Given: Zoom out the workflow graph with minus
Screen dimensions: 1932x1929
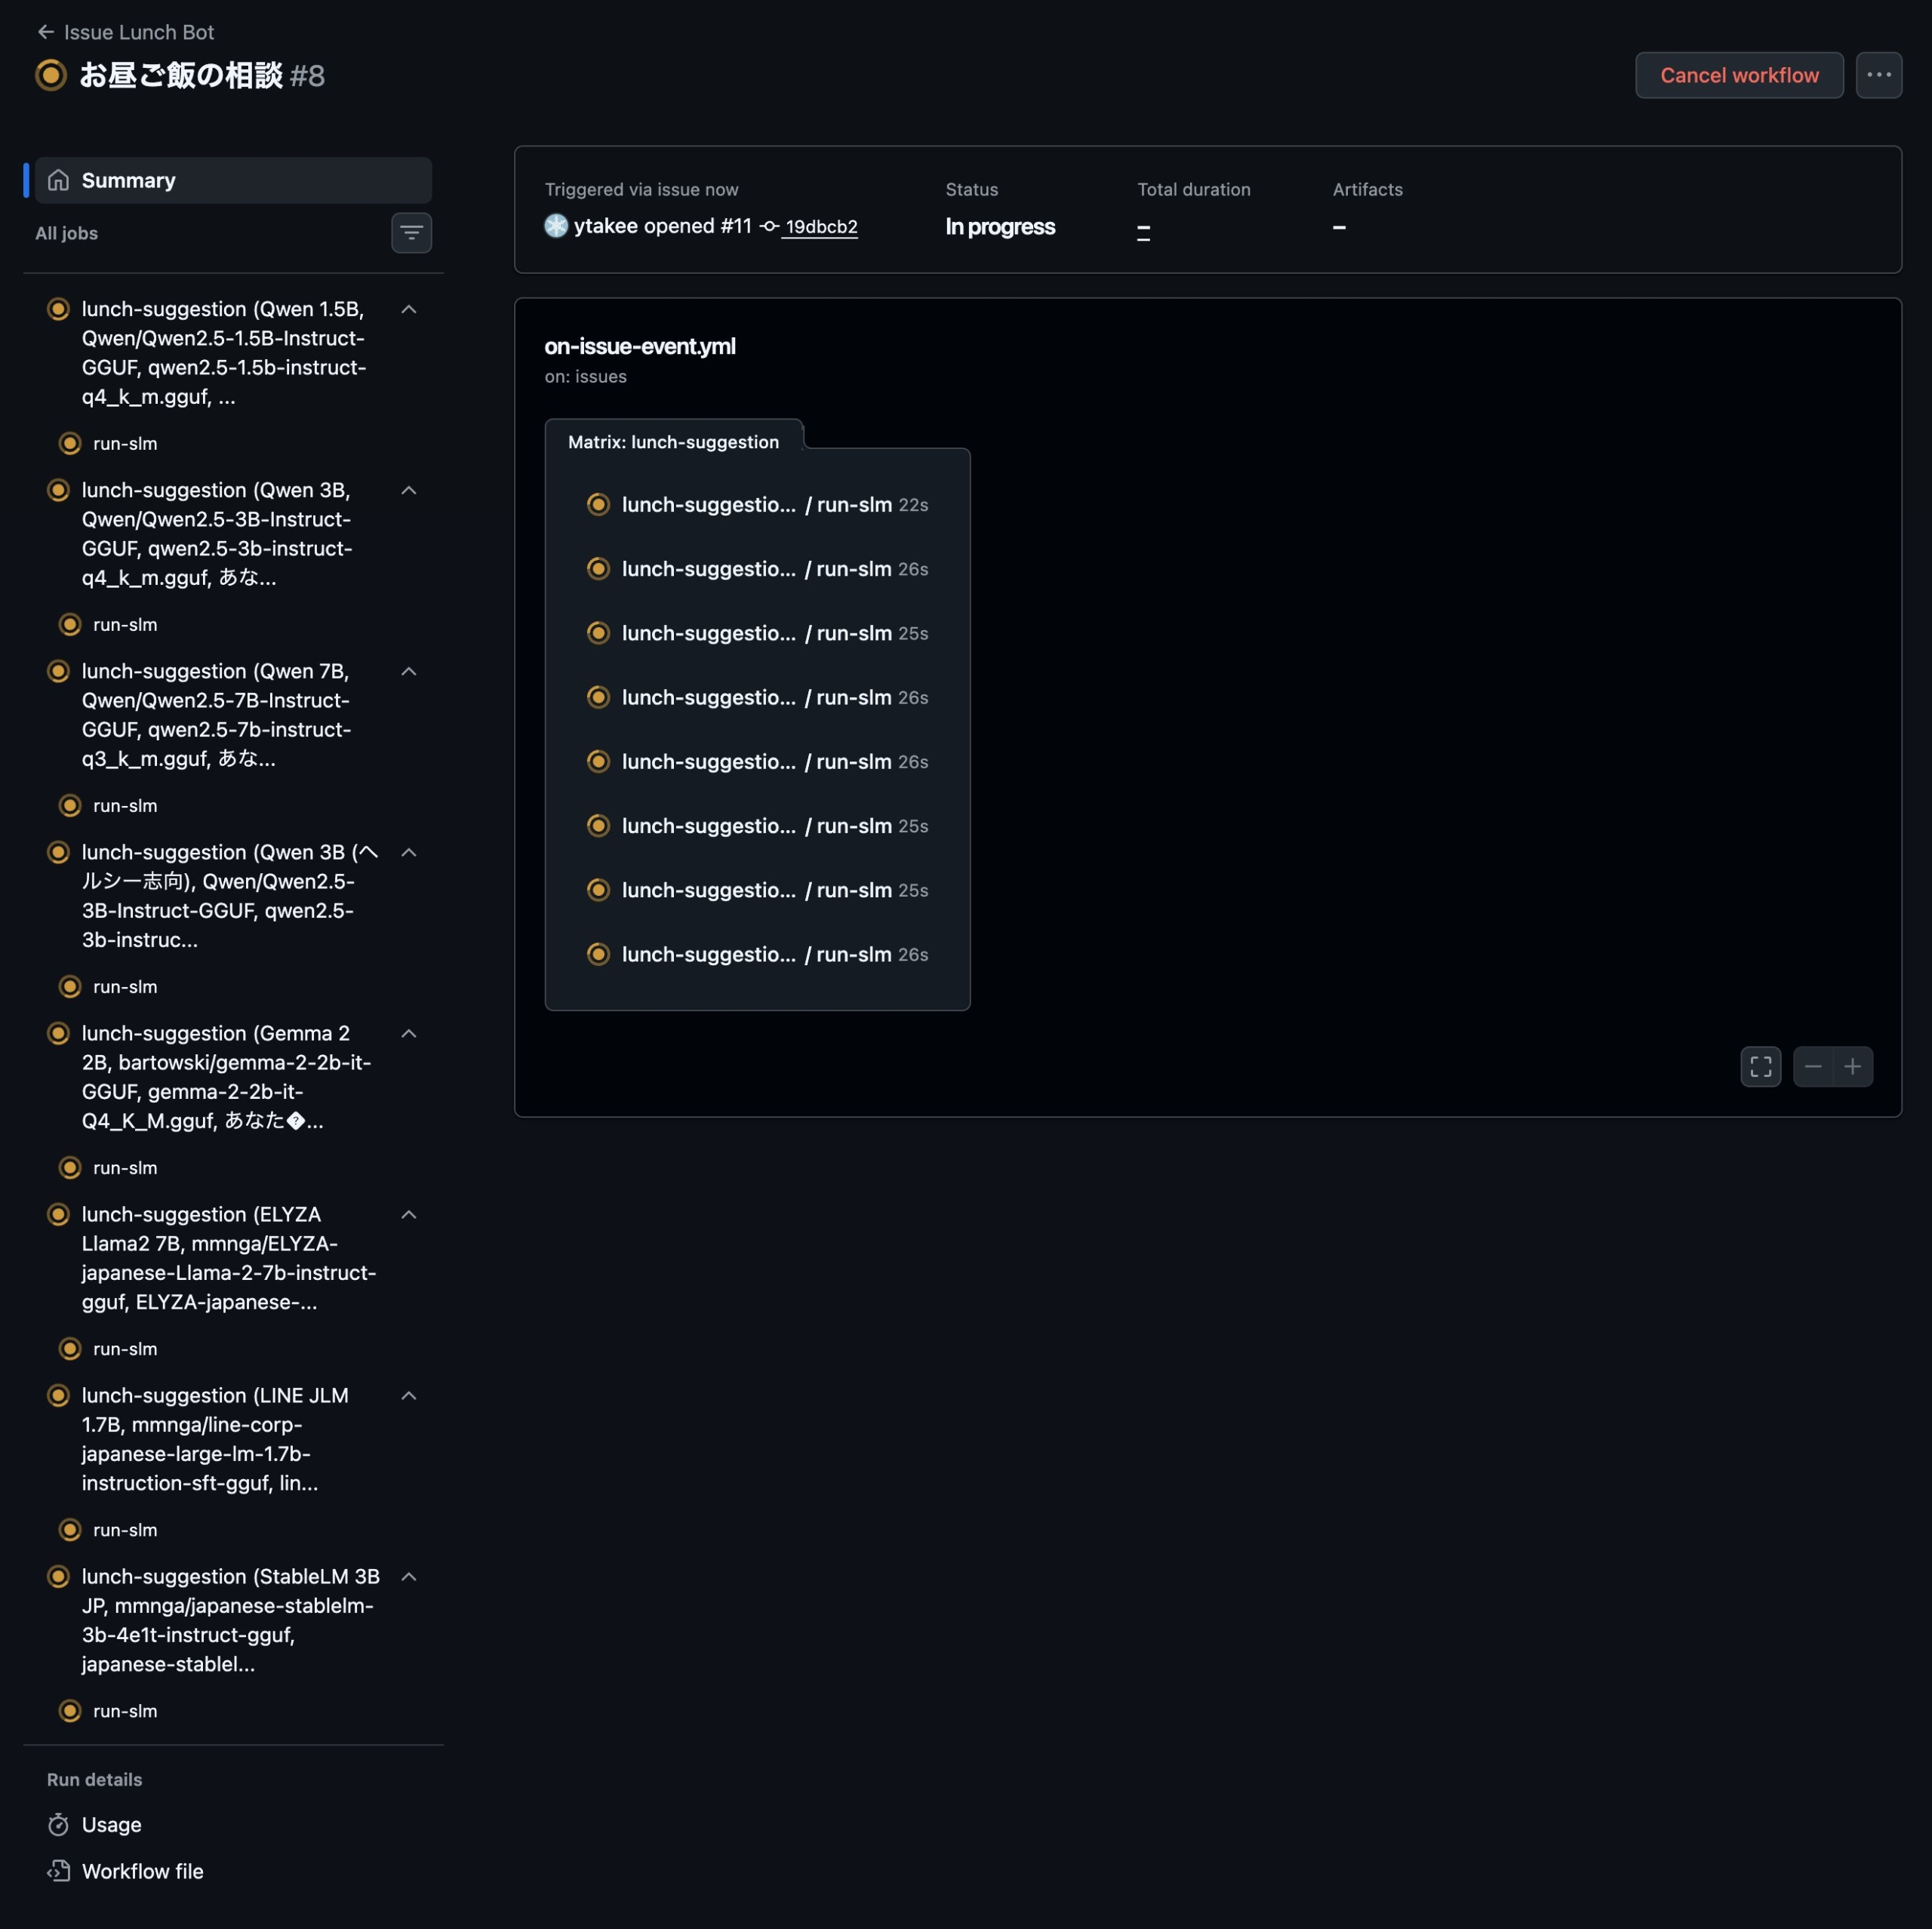Looking at the screenshot, I should (1812, 1066).
